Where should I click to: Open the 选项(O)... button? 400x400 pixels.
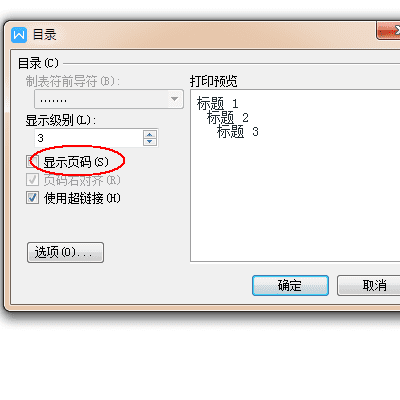(x=65, y=252)
